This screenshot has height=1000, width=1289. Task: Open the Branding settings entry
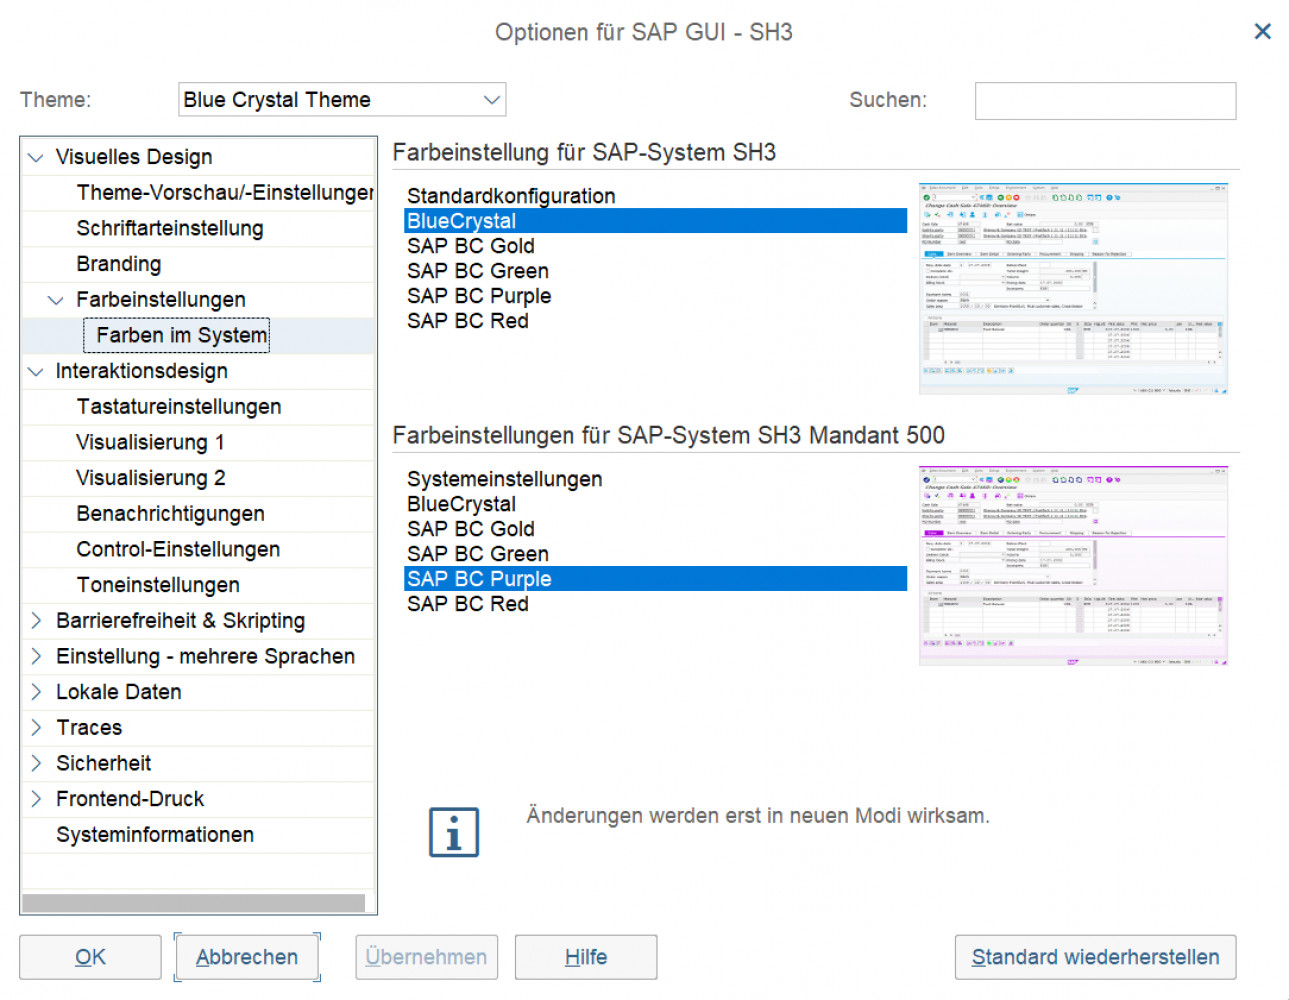point(119,264)
